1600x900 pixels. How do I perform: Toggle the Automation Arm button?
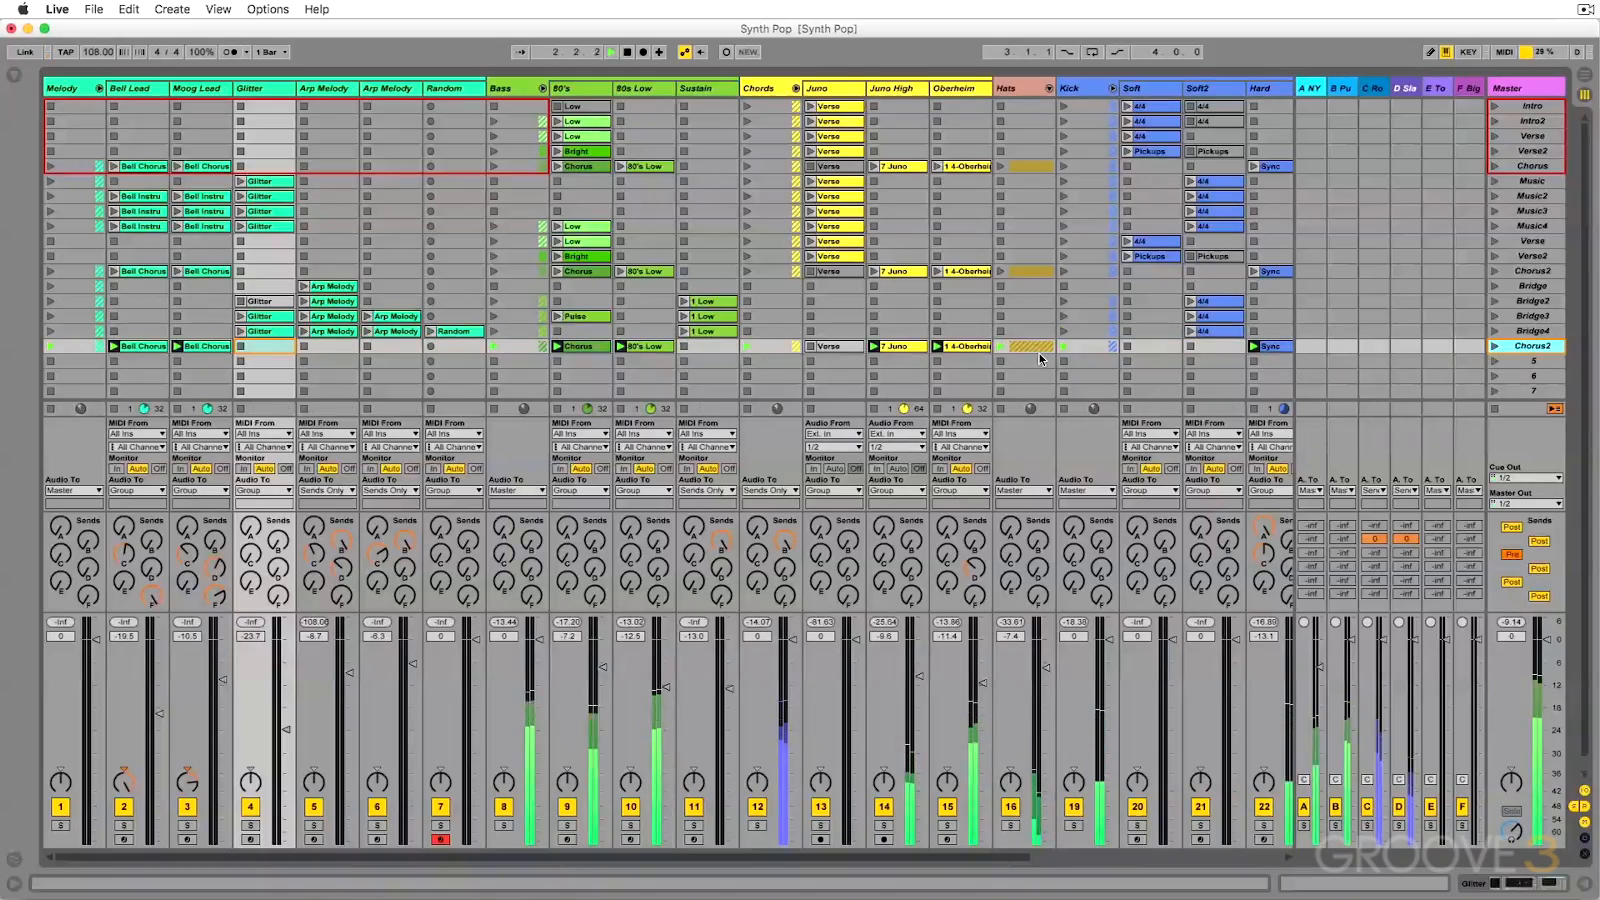[684, 52]
